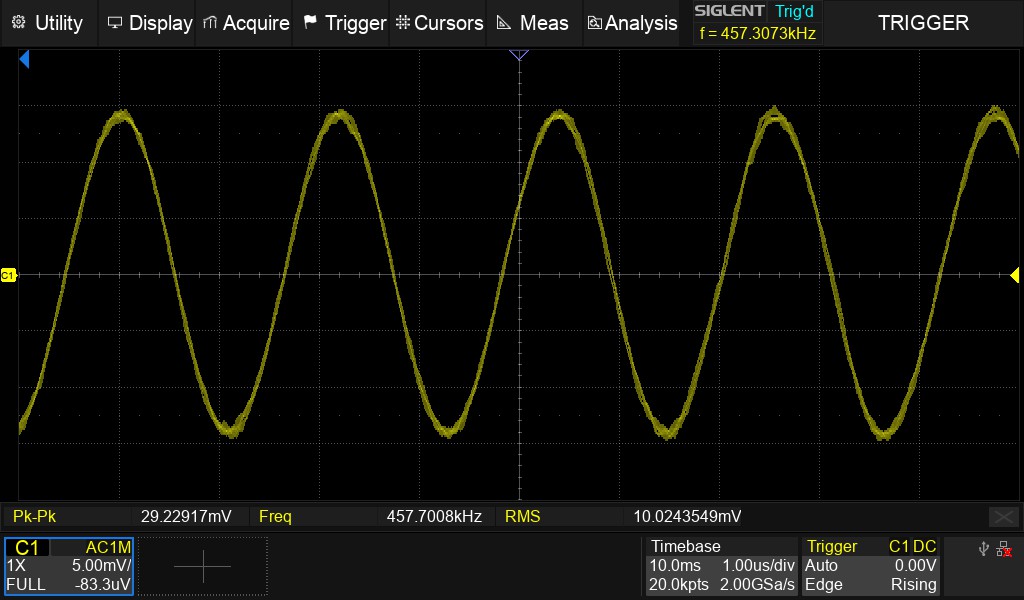
Task: Open the Timebase settings box
Action: point(720,566)
